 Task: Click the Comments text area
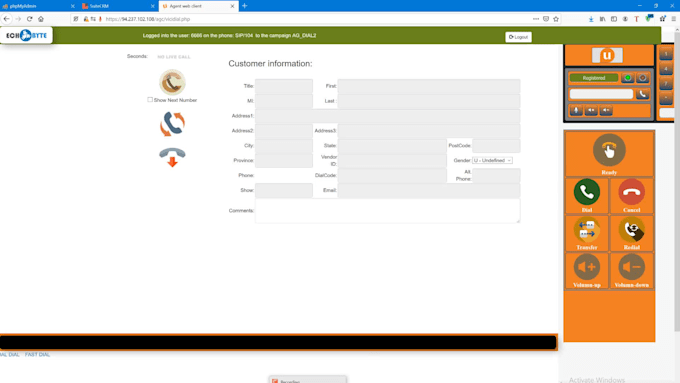[x=388, y=211]
